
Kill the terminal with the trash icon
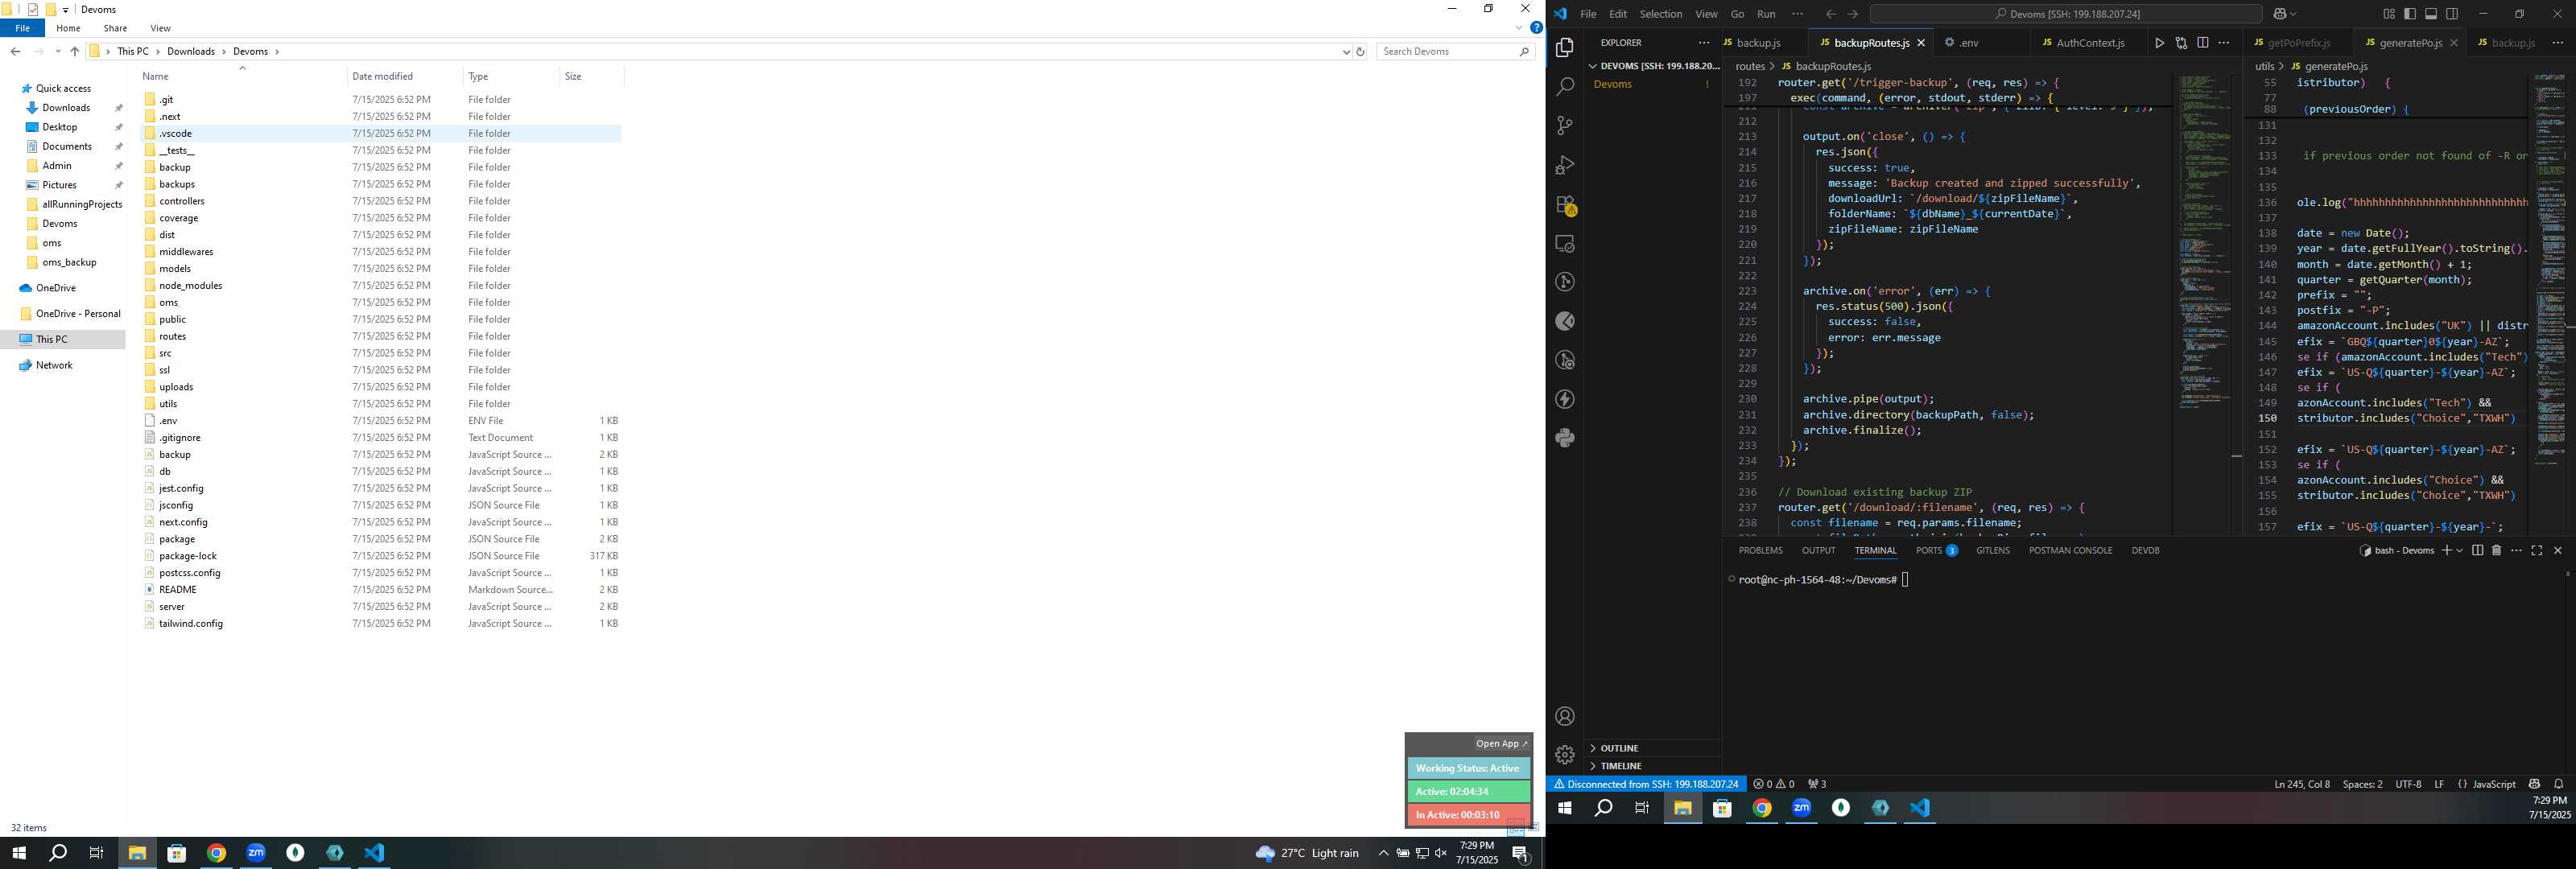[2496, 550]
